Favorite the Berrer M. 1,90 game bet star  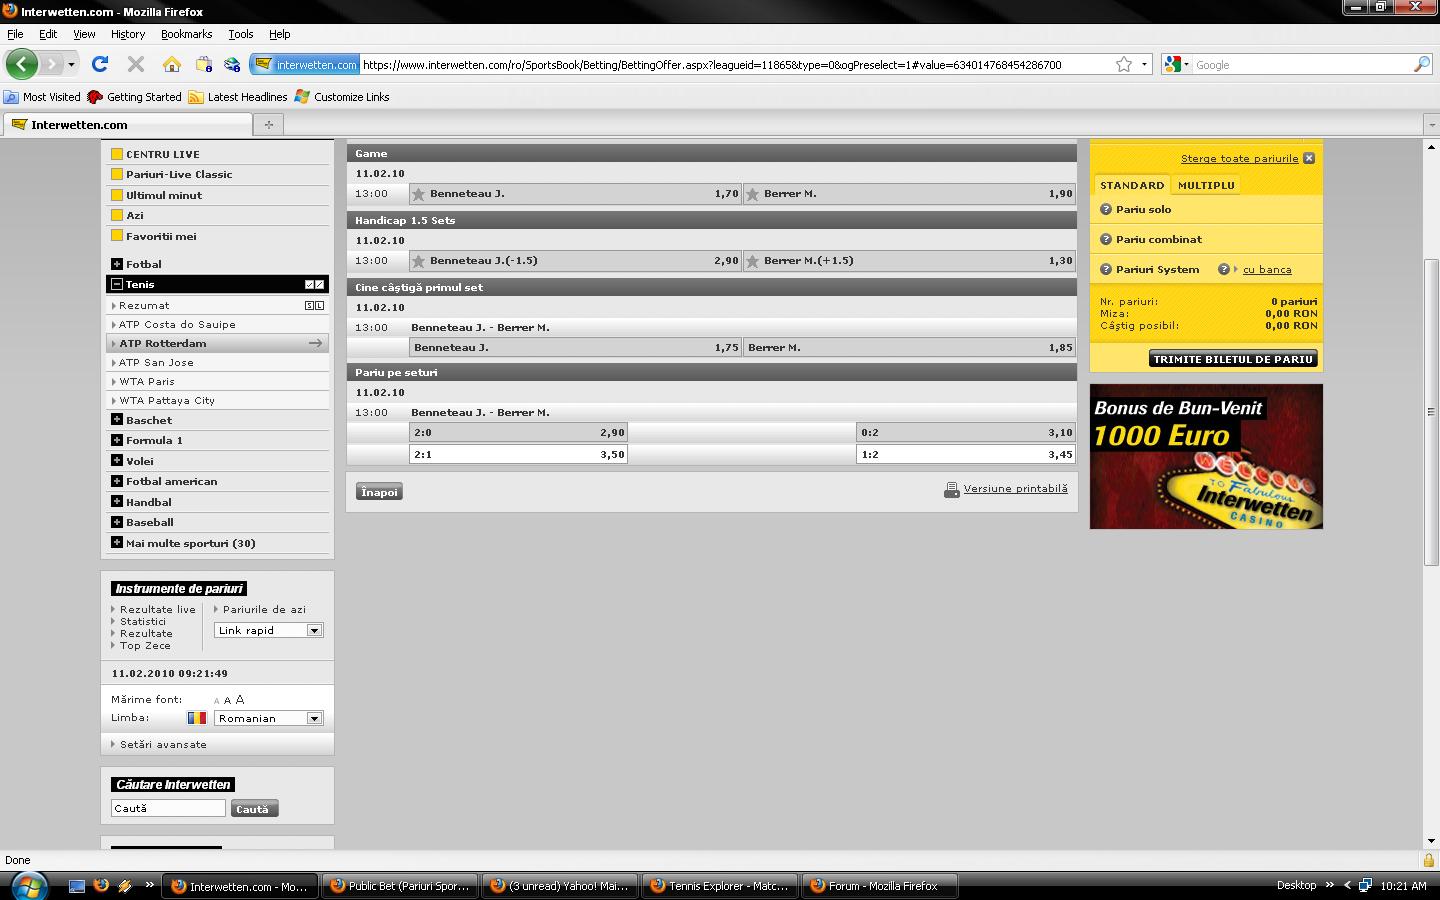752,194
